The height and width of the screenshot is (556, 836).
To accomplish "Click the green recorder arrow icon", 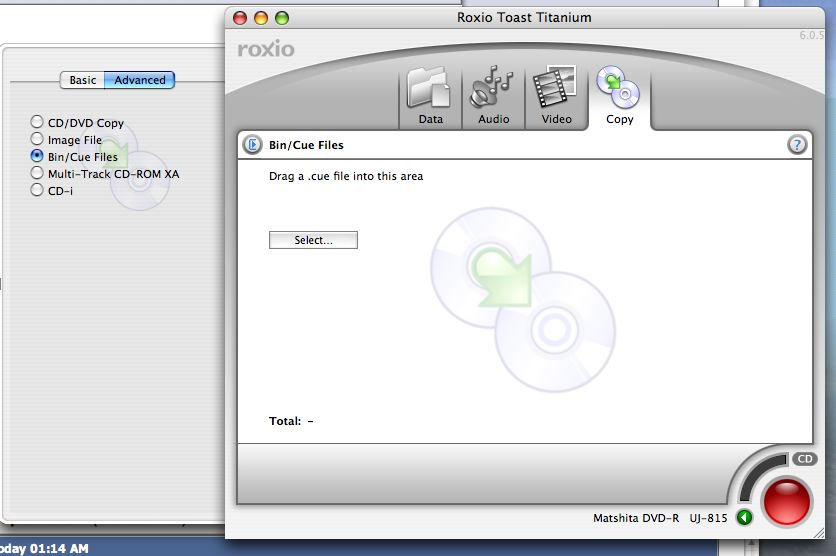I will [744, 517].
